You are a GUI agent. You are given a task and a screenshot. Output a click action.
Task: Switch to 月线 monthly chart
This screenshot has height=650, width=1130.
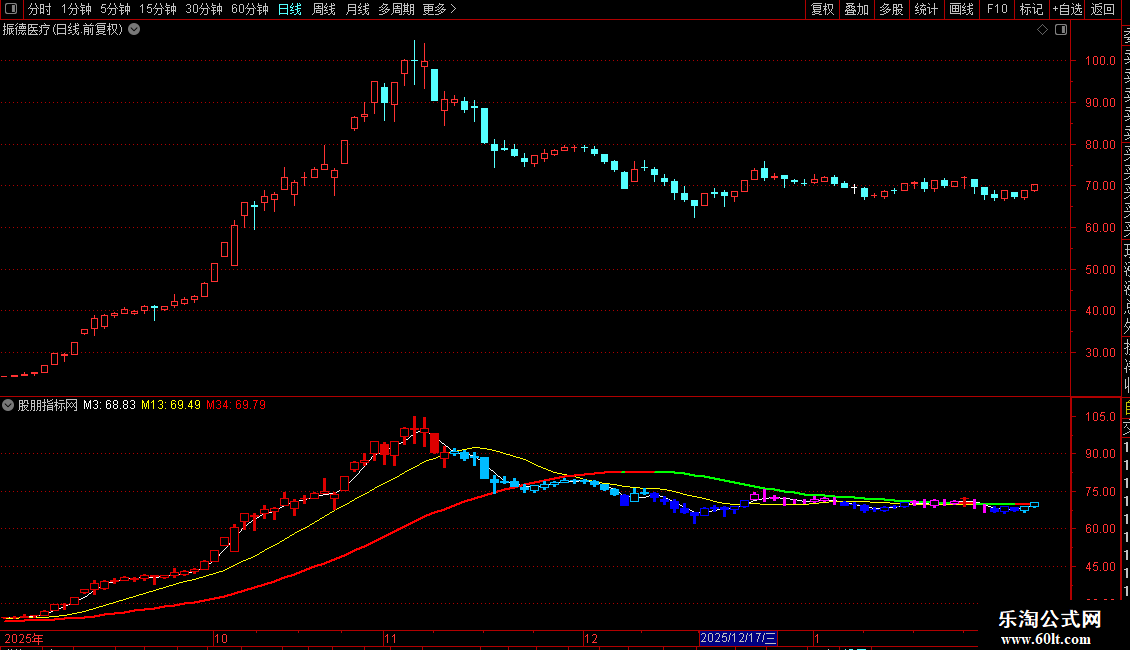357,9
